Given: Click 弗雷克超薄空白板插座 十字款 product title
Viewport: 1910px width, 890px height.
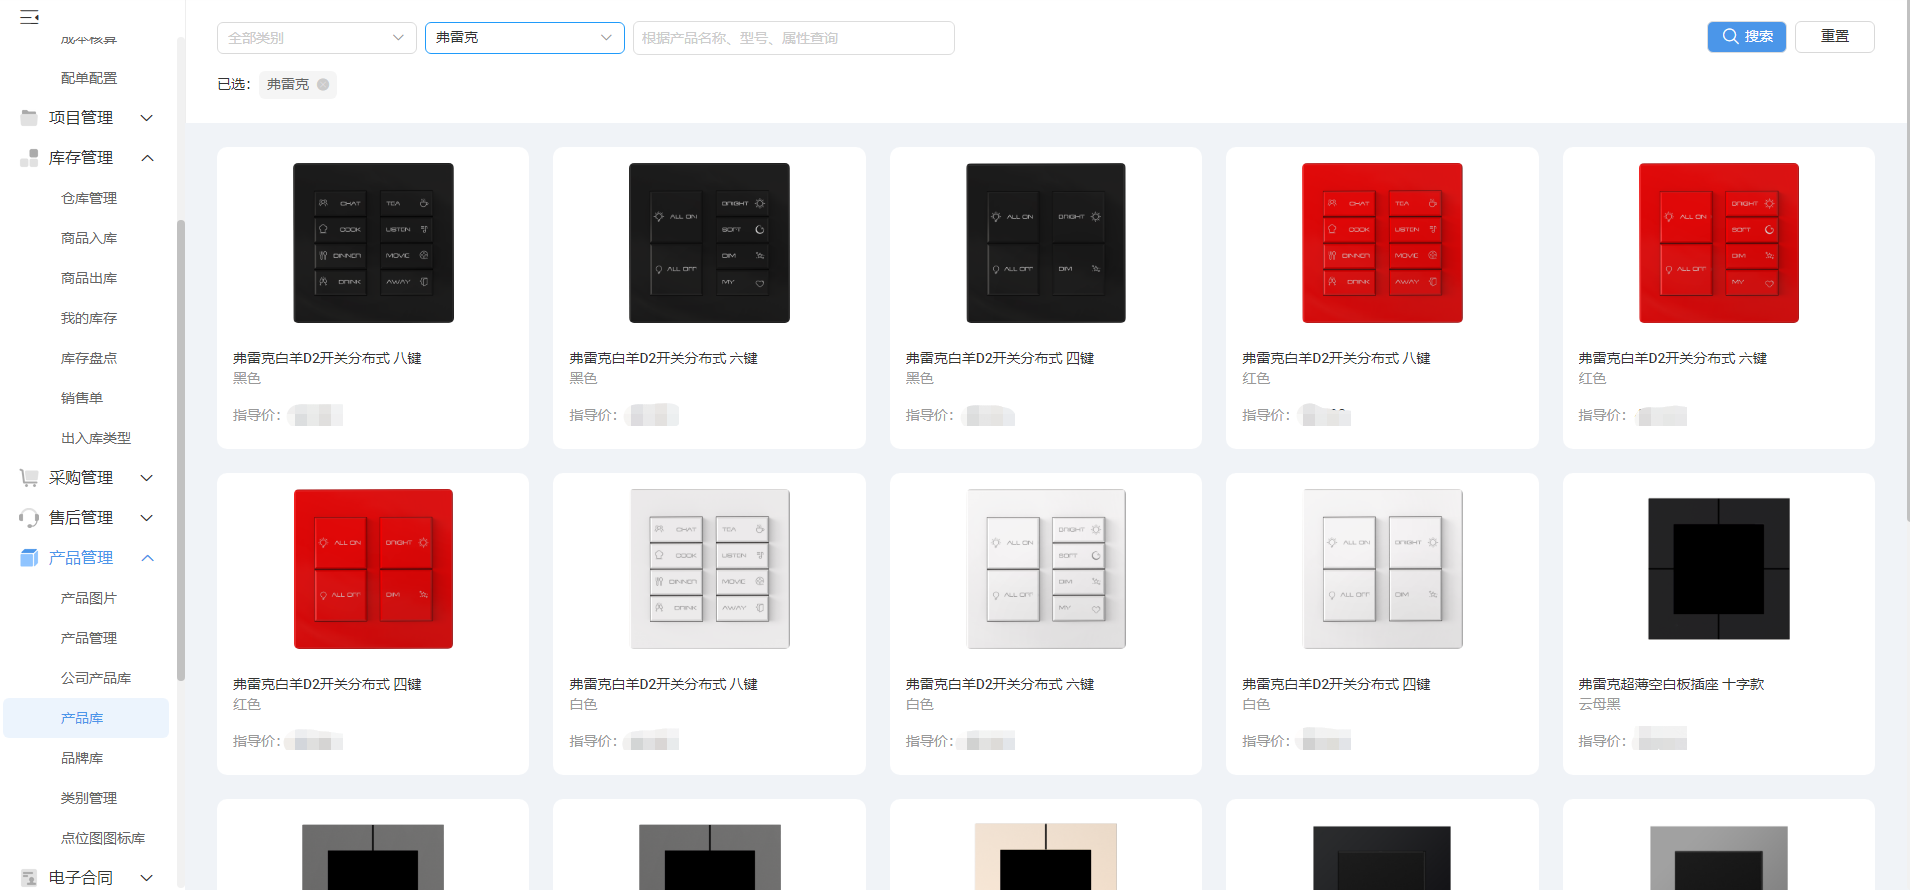Looking at the screenshot, I should (1671, 684).
